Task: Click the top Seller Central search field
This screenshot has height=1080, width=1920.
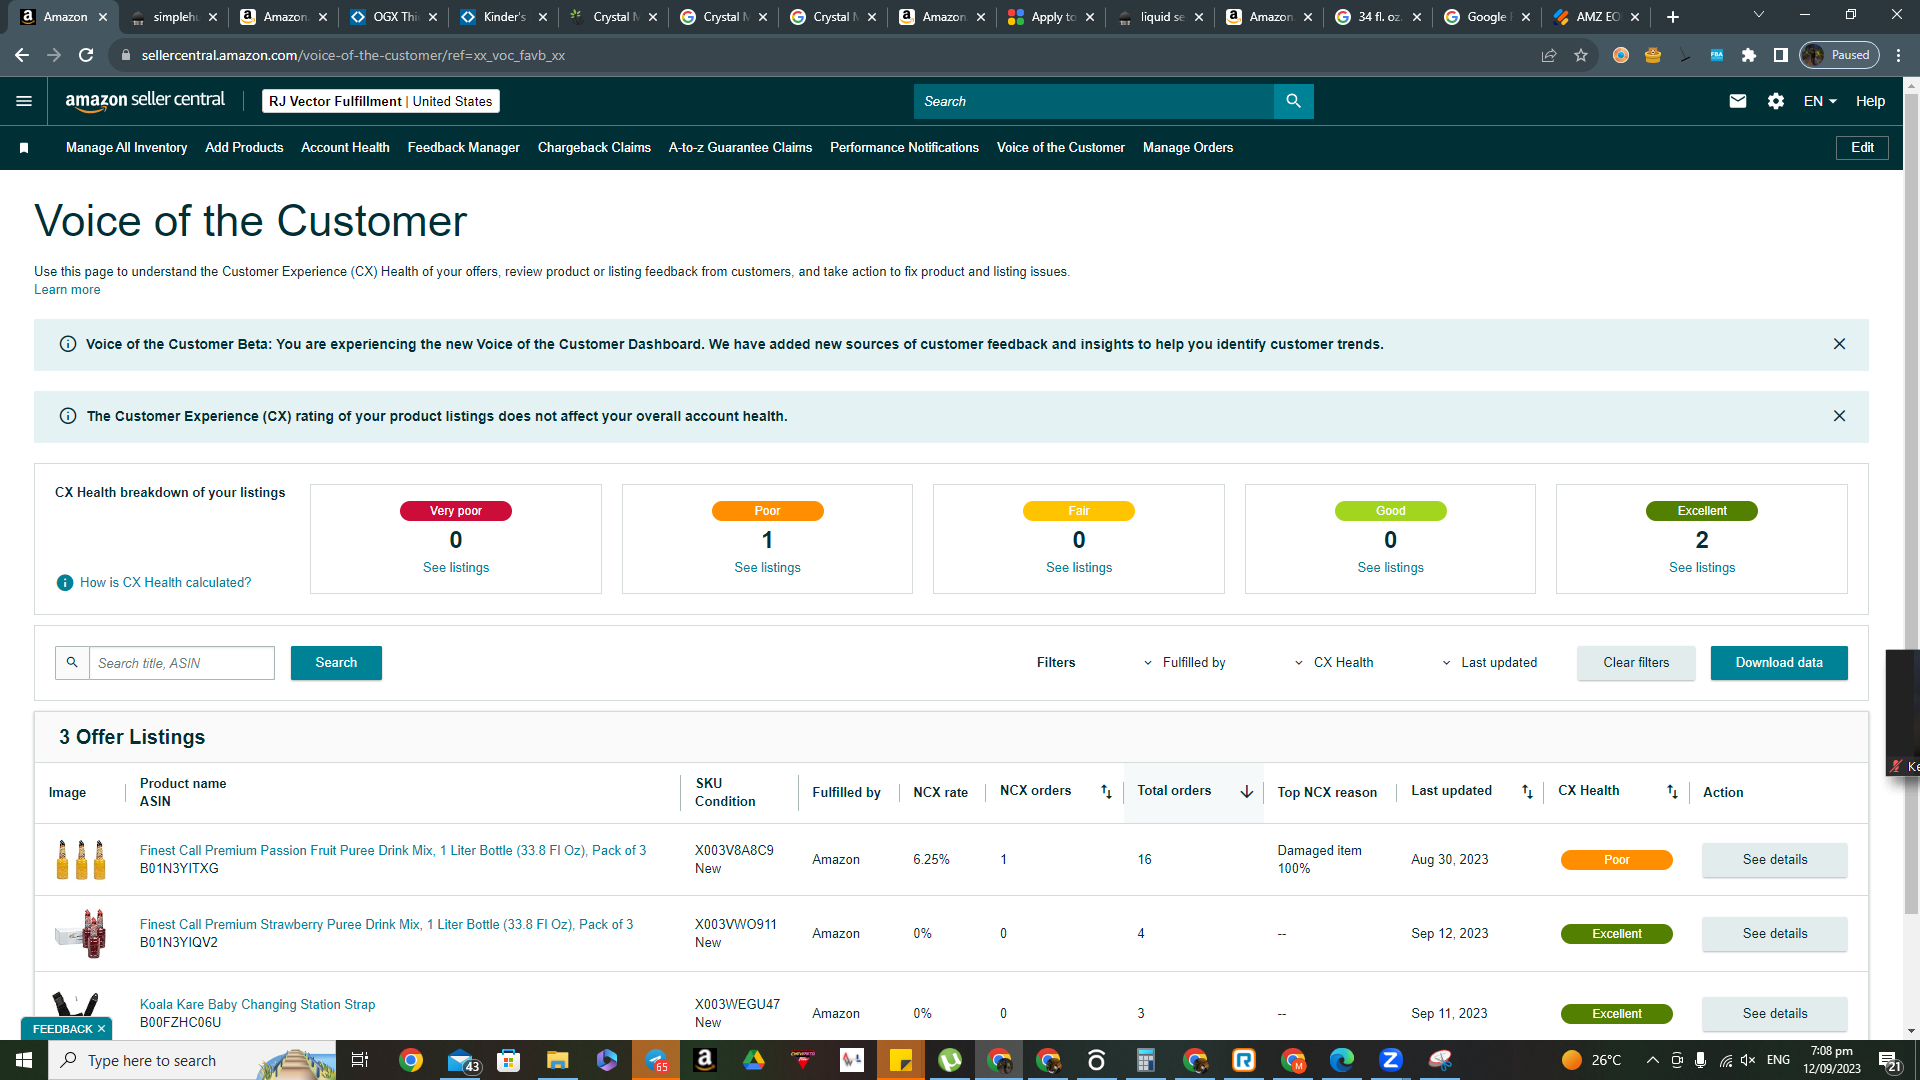Action: pos(1094,101)
